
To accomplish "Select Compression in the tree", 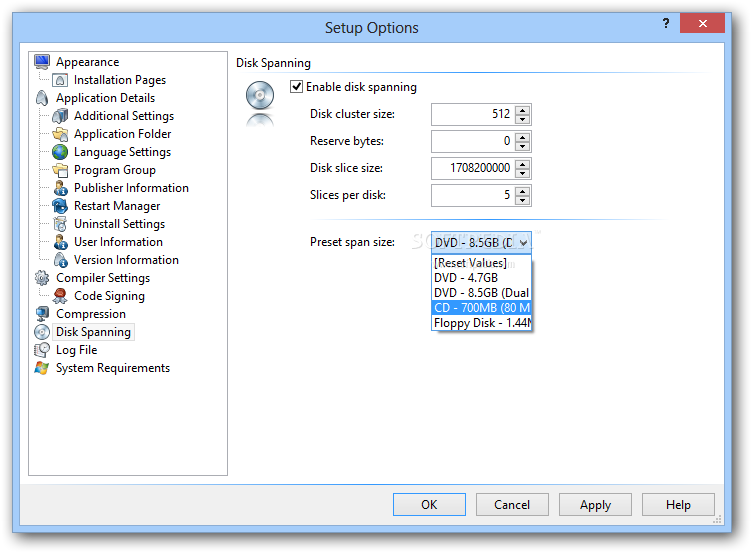I will click(x=91, y=314).
